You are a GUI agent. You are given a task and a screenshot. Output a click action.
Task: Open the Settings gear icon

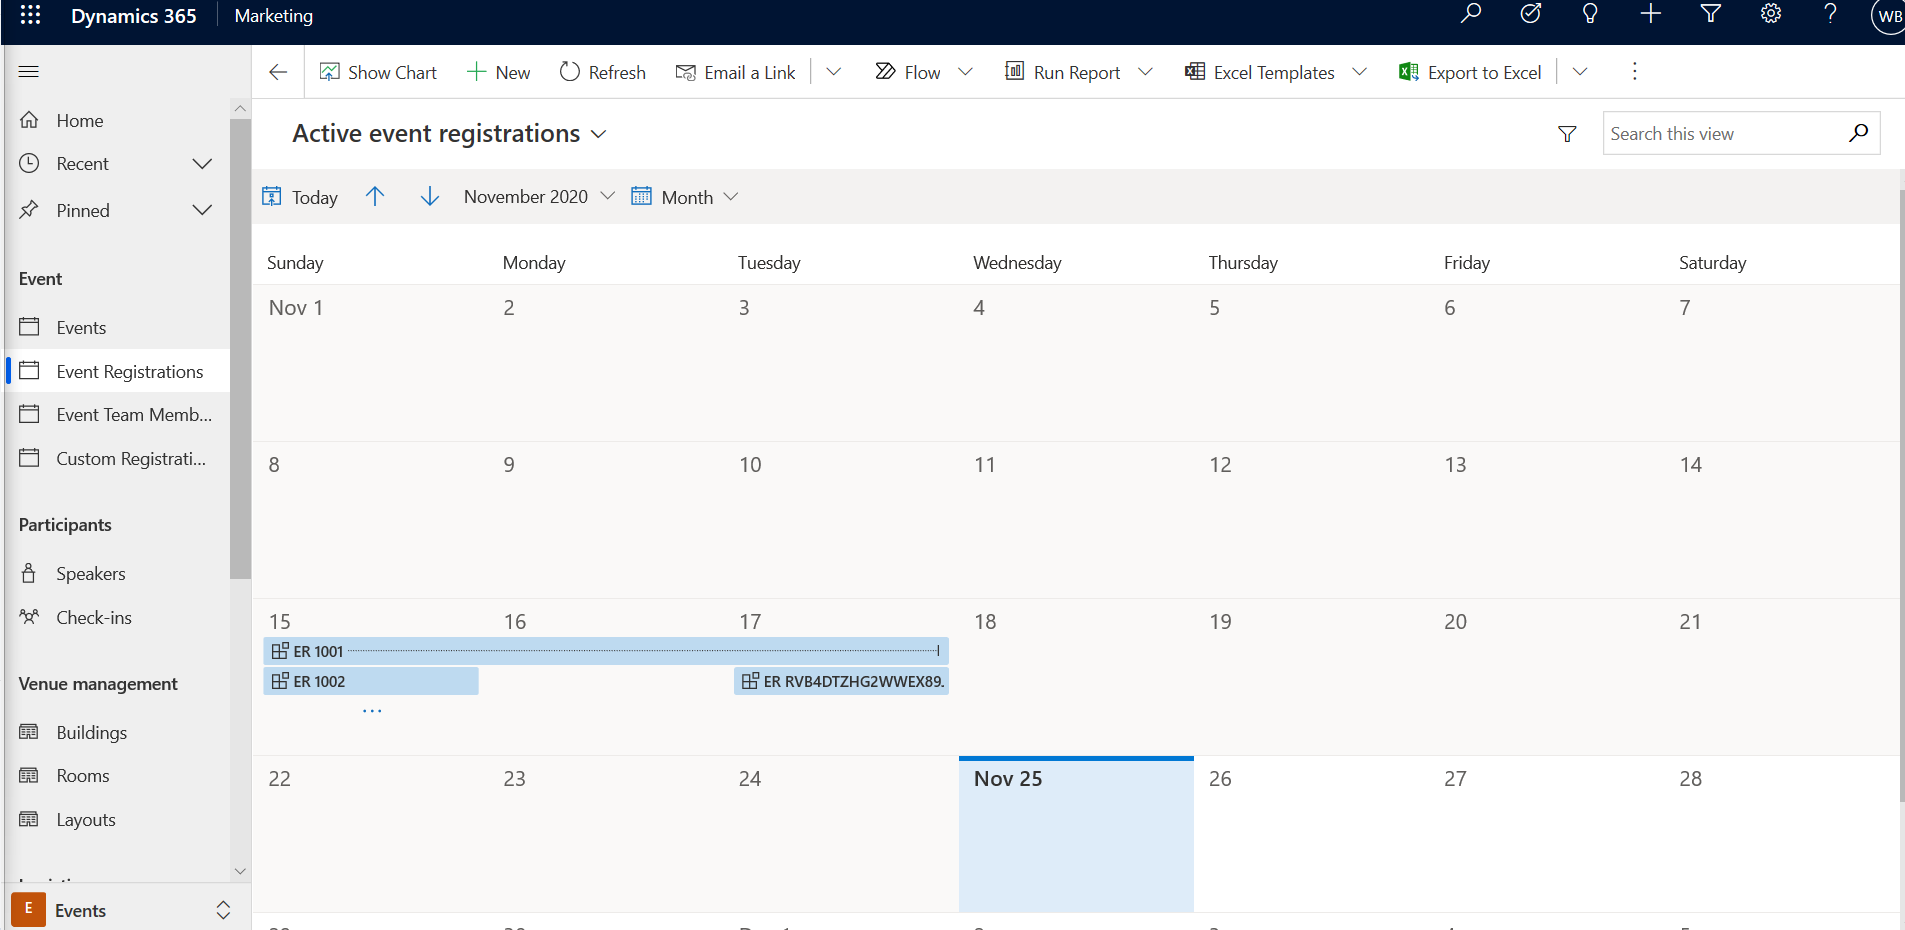[x=1770, y=14]
